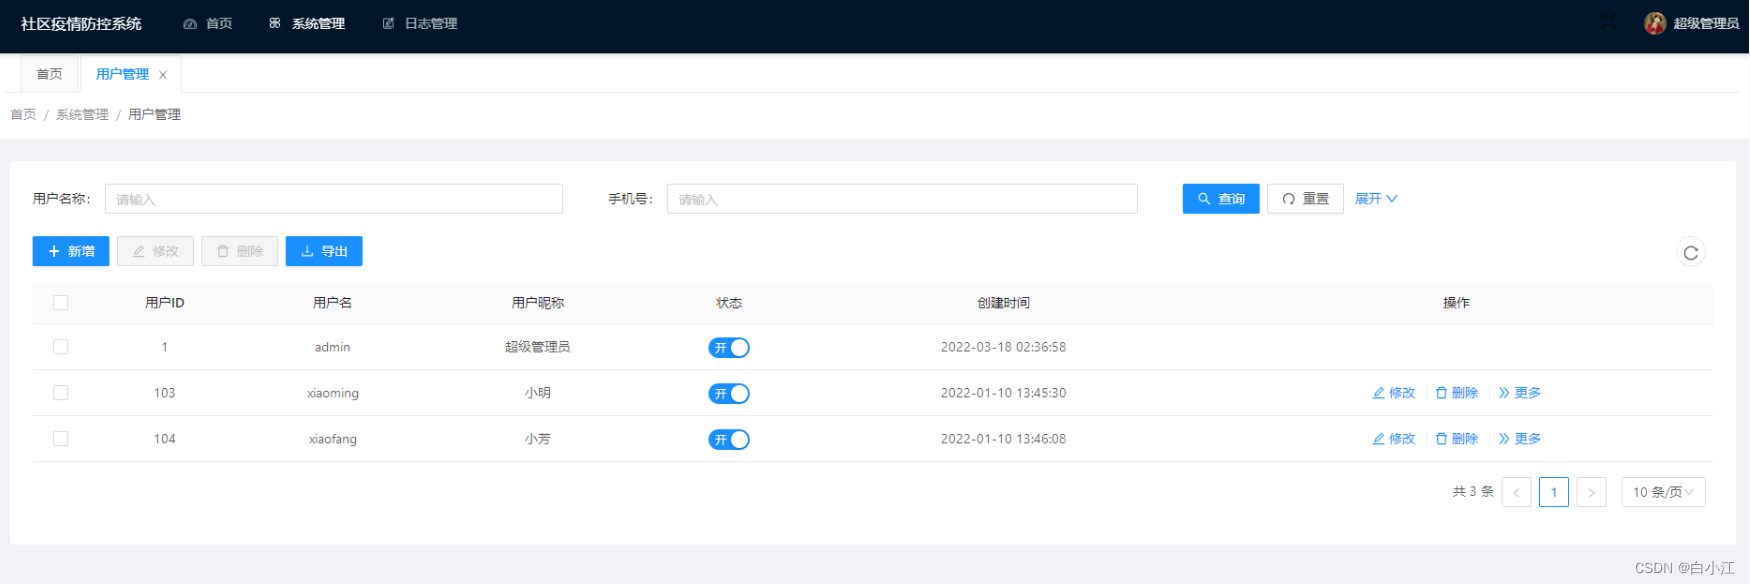Focus the 用户名称 input field
Screen dimensions: 1750x584
334,199
